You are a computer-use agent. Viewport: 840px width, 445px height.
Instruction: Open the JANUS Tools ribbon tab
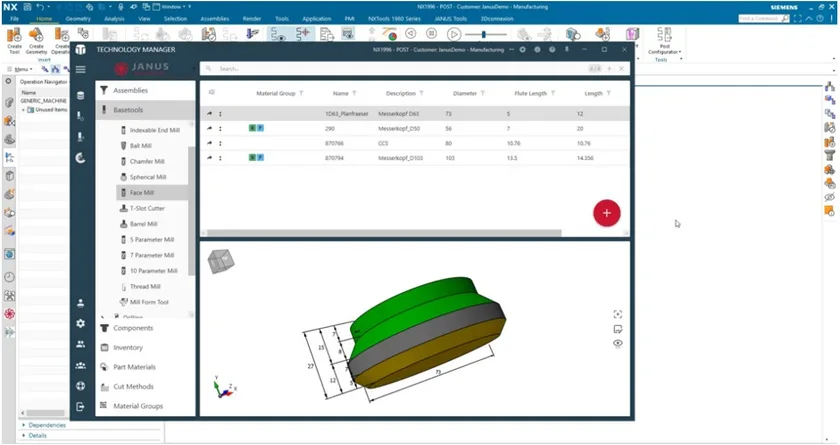(451, 19)
